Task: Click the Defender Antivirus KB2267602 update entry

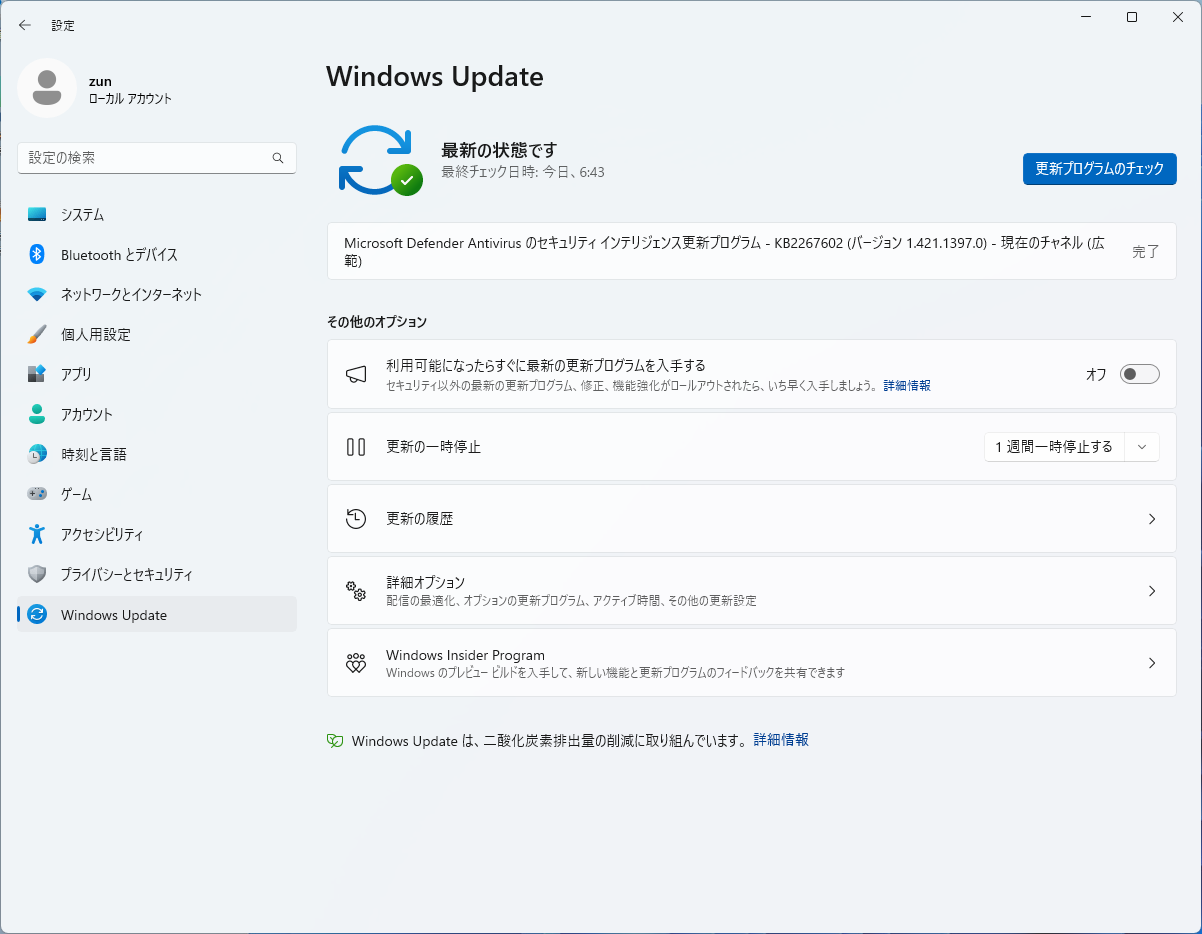Action: point(751,251)
